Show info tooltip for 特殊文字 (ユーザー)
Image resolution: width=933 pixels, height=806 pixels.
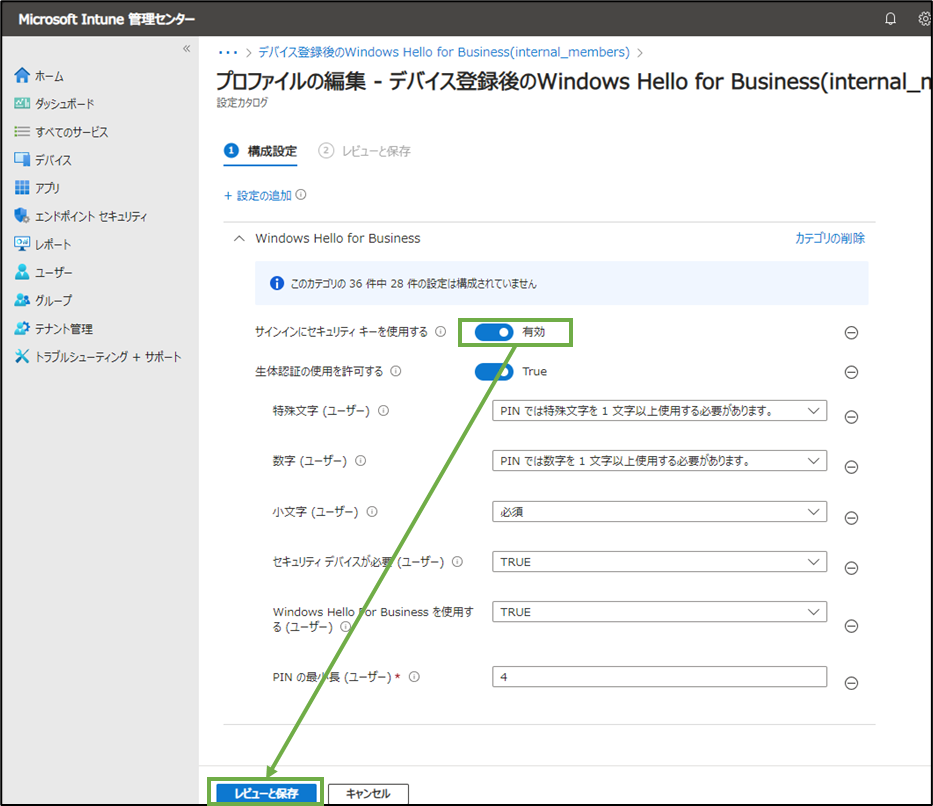(384, 410)
